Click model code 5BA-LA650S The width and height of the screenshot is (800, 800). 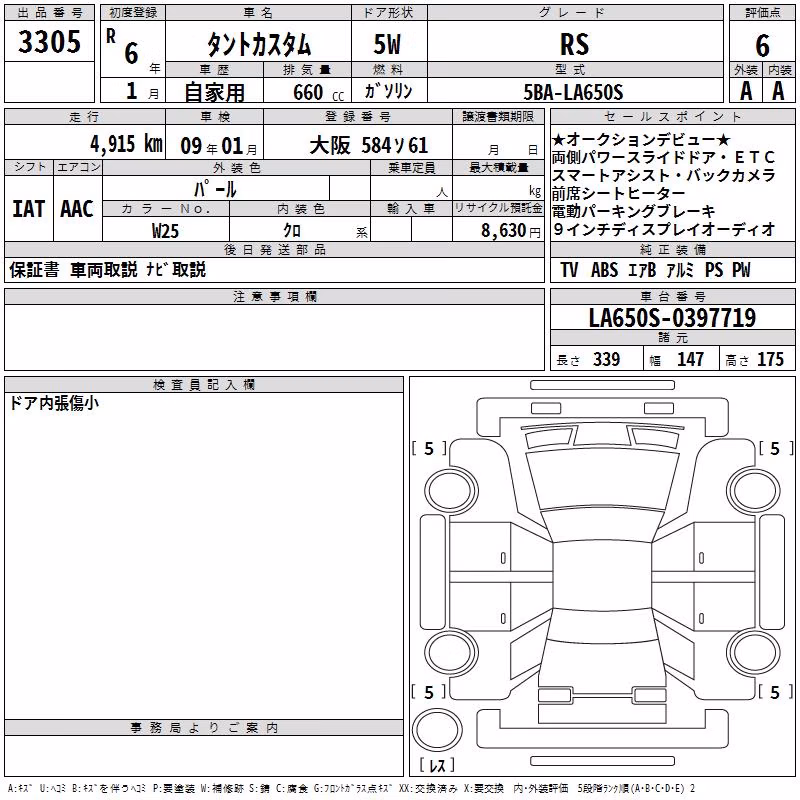pyautogui.click(x=573, y=92)
